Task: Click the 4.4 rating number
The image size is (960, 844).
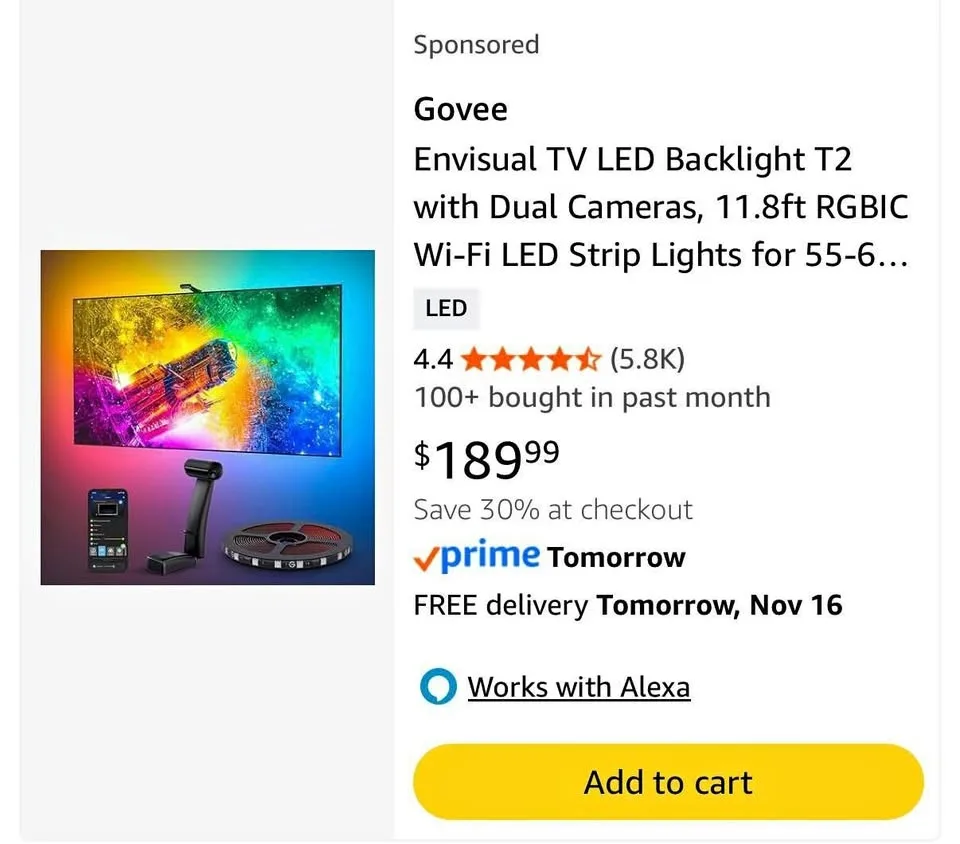Action: 434,358
